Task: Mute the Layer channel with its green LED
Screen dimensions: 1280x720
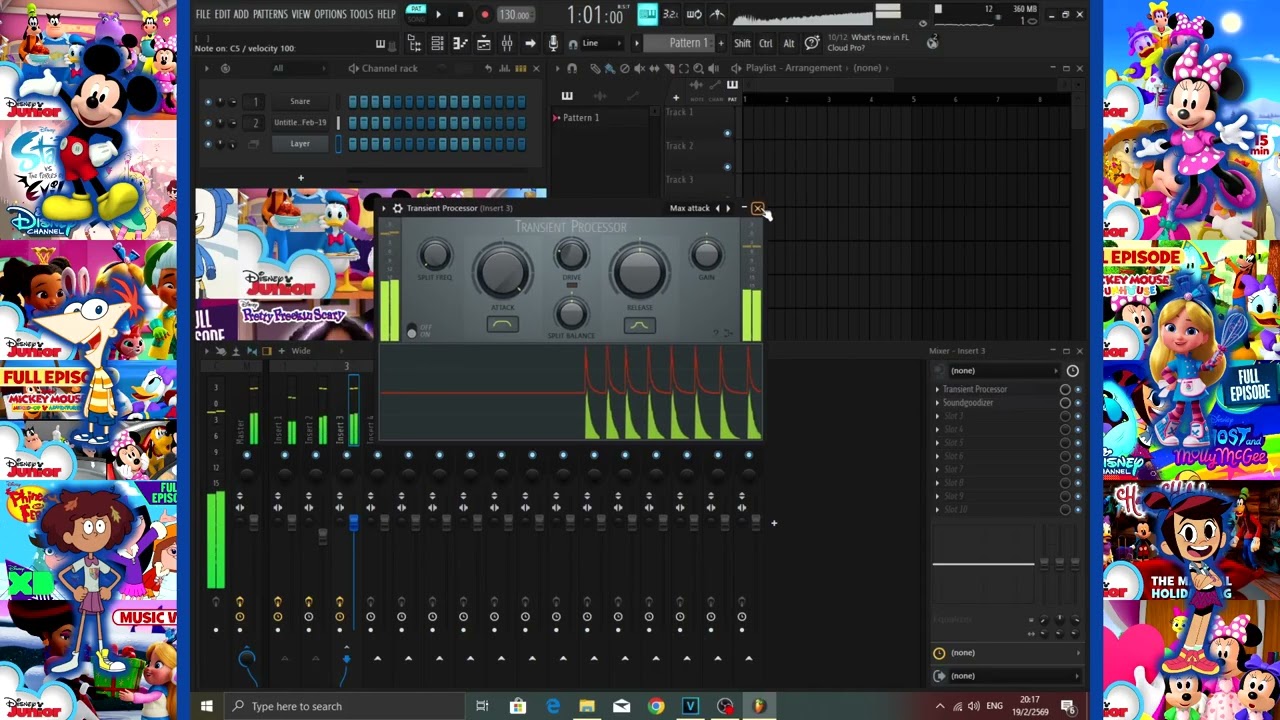Action: [208, 144]
